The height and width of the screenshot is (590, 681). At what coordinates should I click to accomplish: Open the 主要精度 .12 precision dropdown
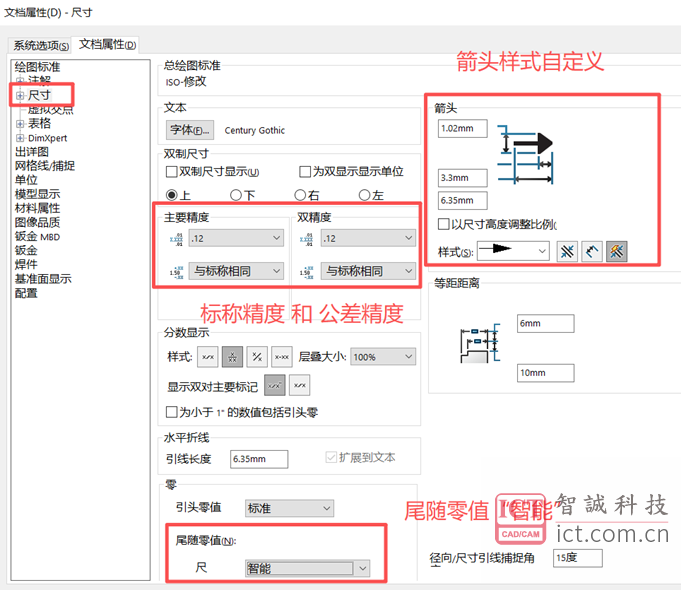click(x=236, y=238)
